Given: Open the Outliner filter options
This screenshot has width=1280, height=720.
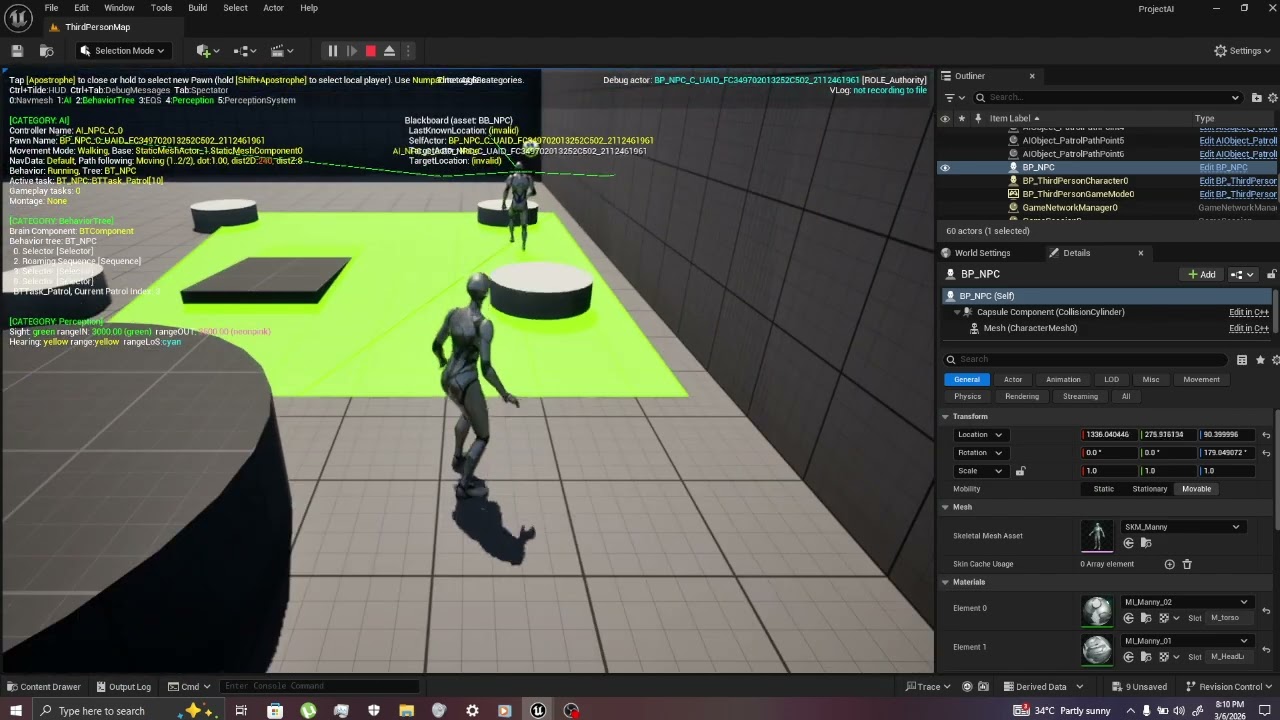Looking at the screenshot, I should pyautogui.click(x=954, y=97).
